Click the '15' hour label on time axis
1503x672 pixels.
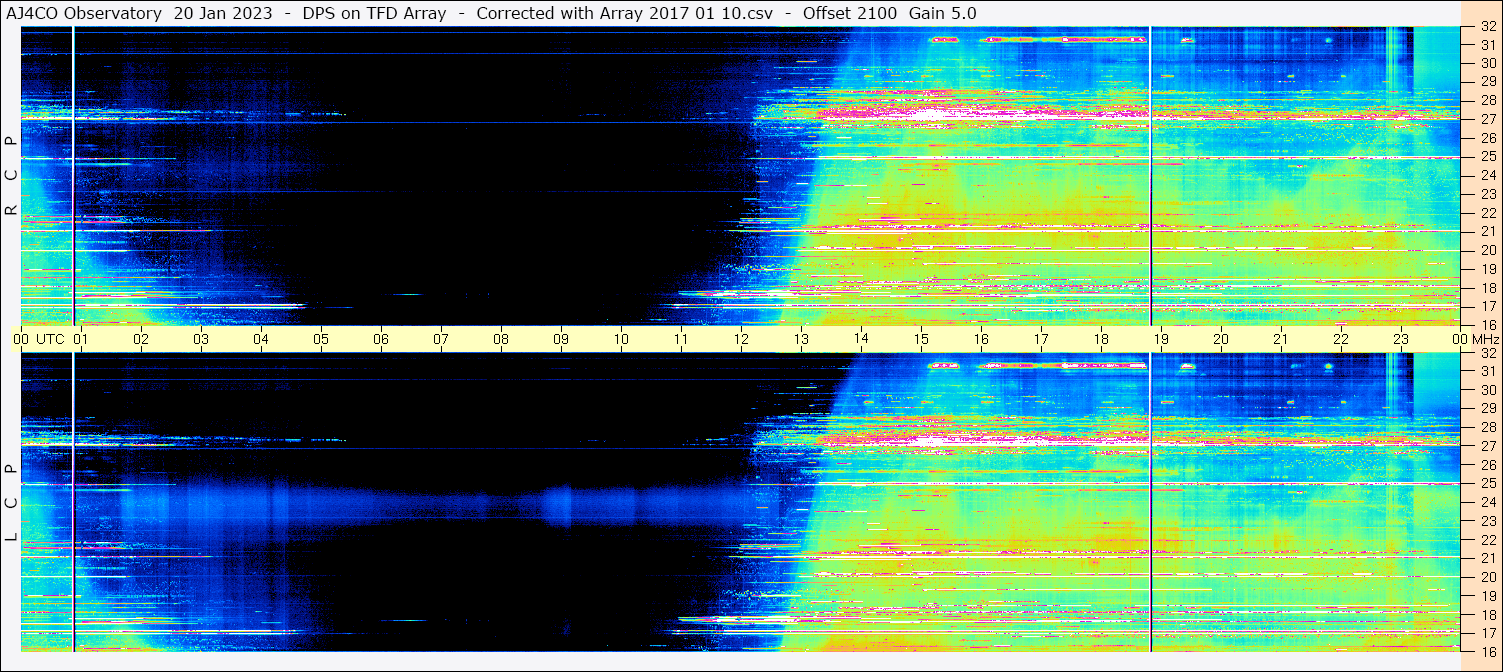921,339
